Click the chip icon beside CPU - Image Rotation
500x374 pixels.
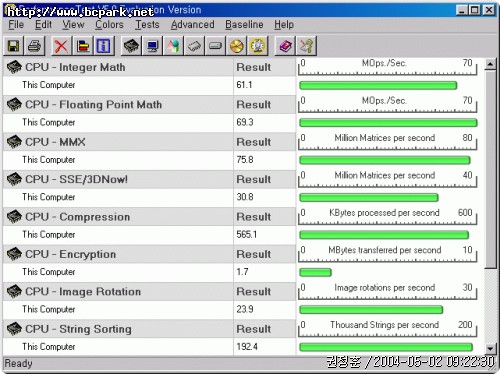tap(14, 291)
